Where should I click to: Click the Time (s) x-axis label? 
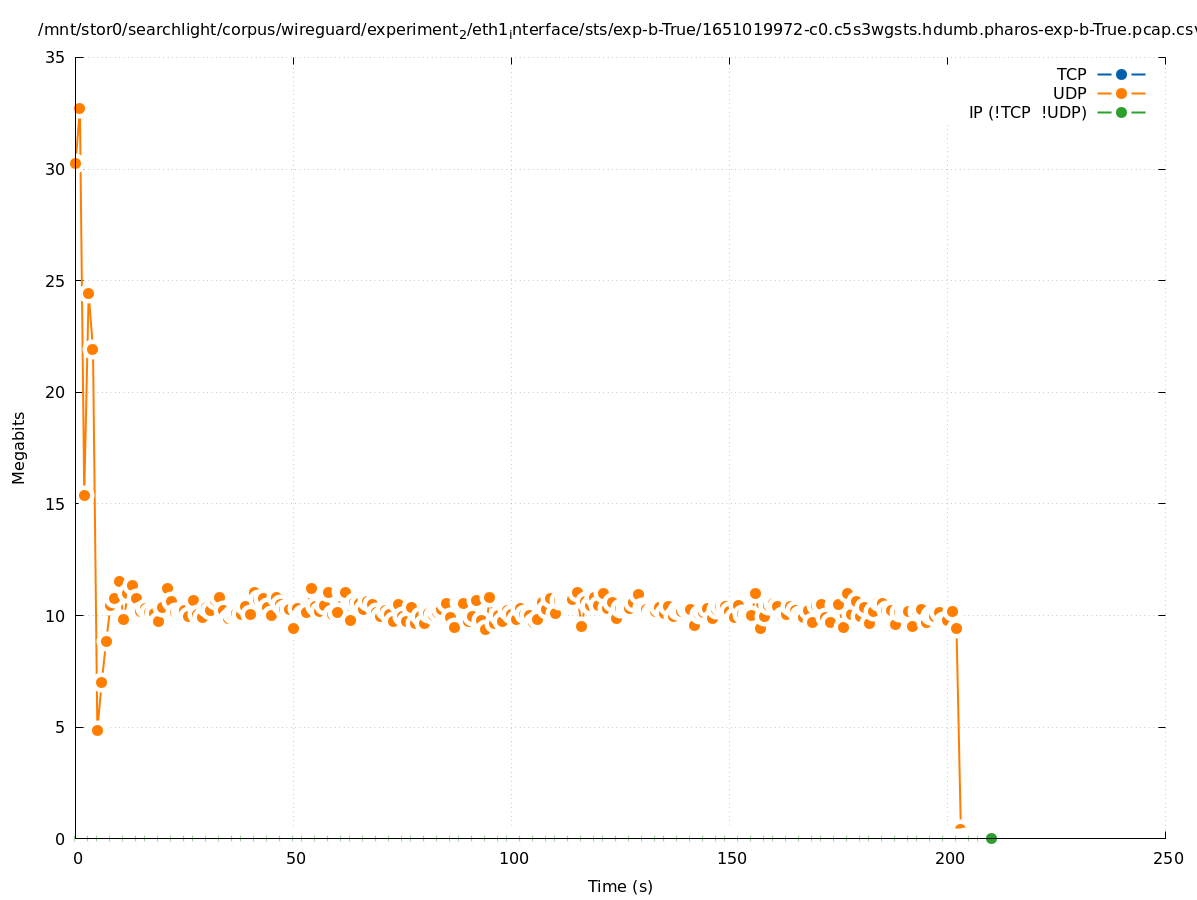[620, 886]
